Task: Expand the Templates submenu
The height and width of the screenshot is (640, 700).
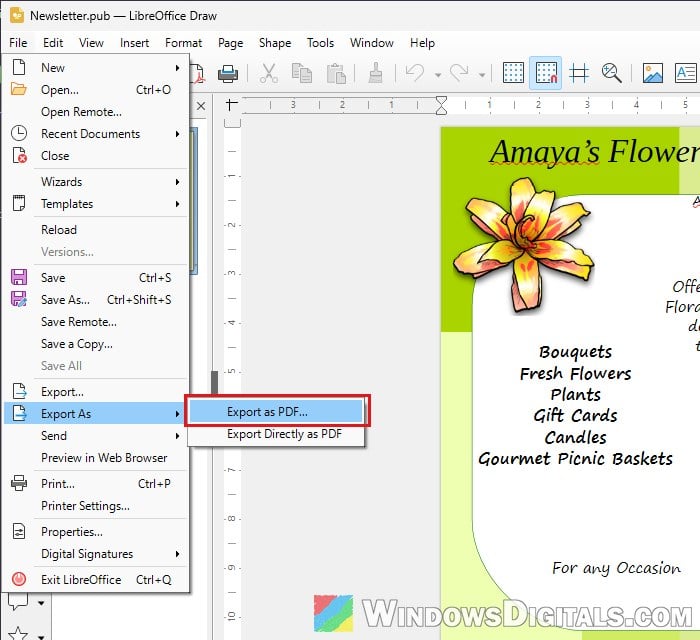Action: click(96, 204)
